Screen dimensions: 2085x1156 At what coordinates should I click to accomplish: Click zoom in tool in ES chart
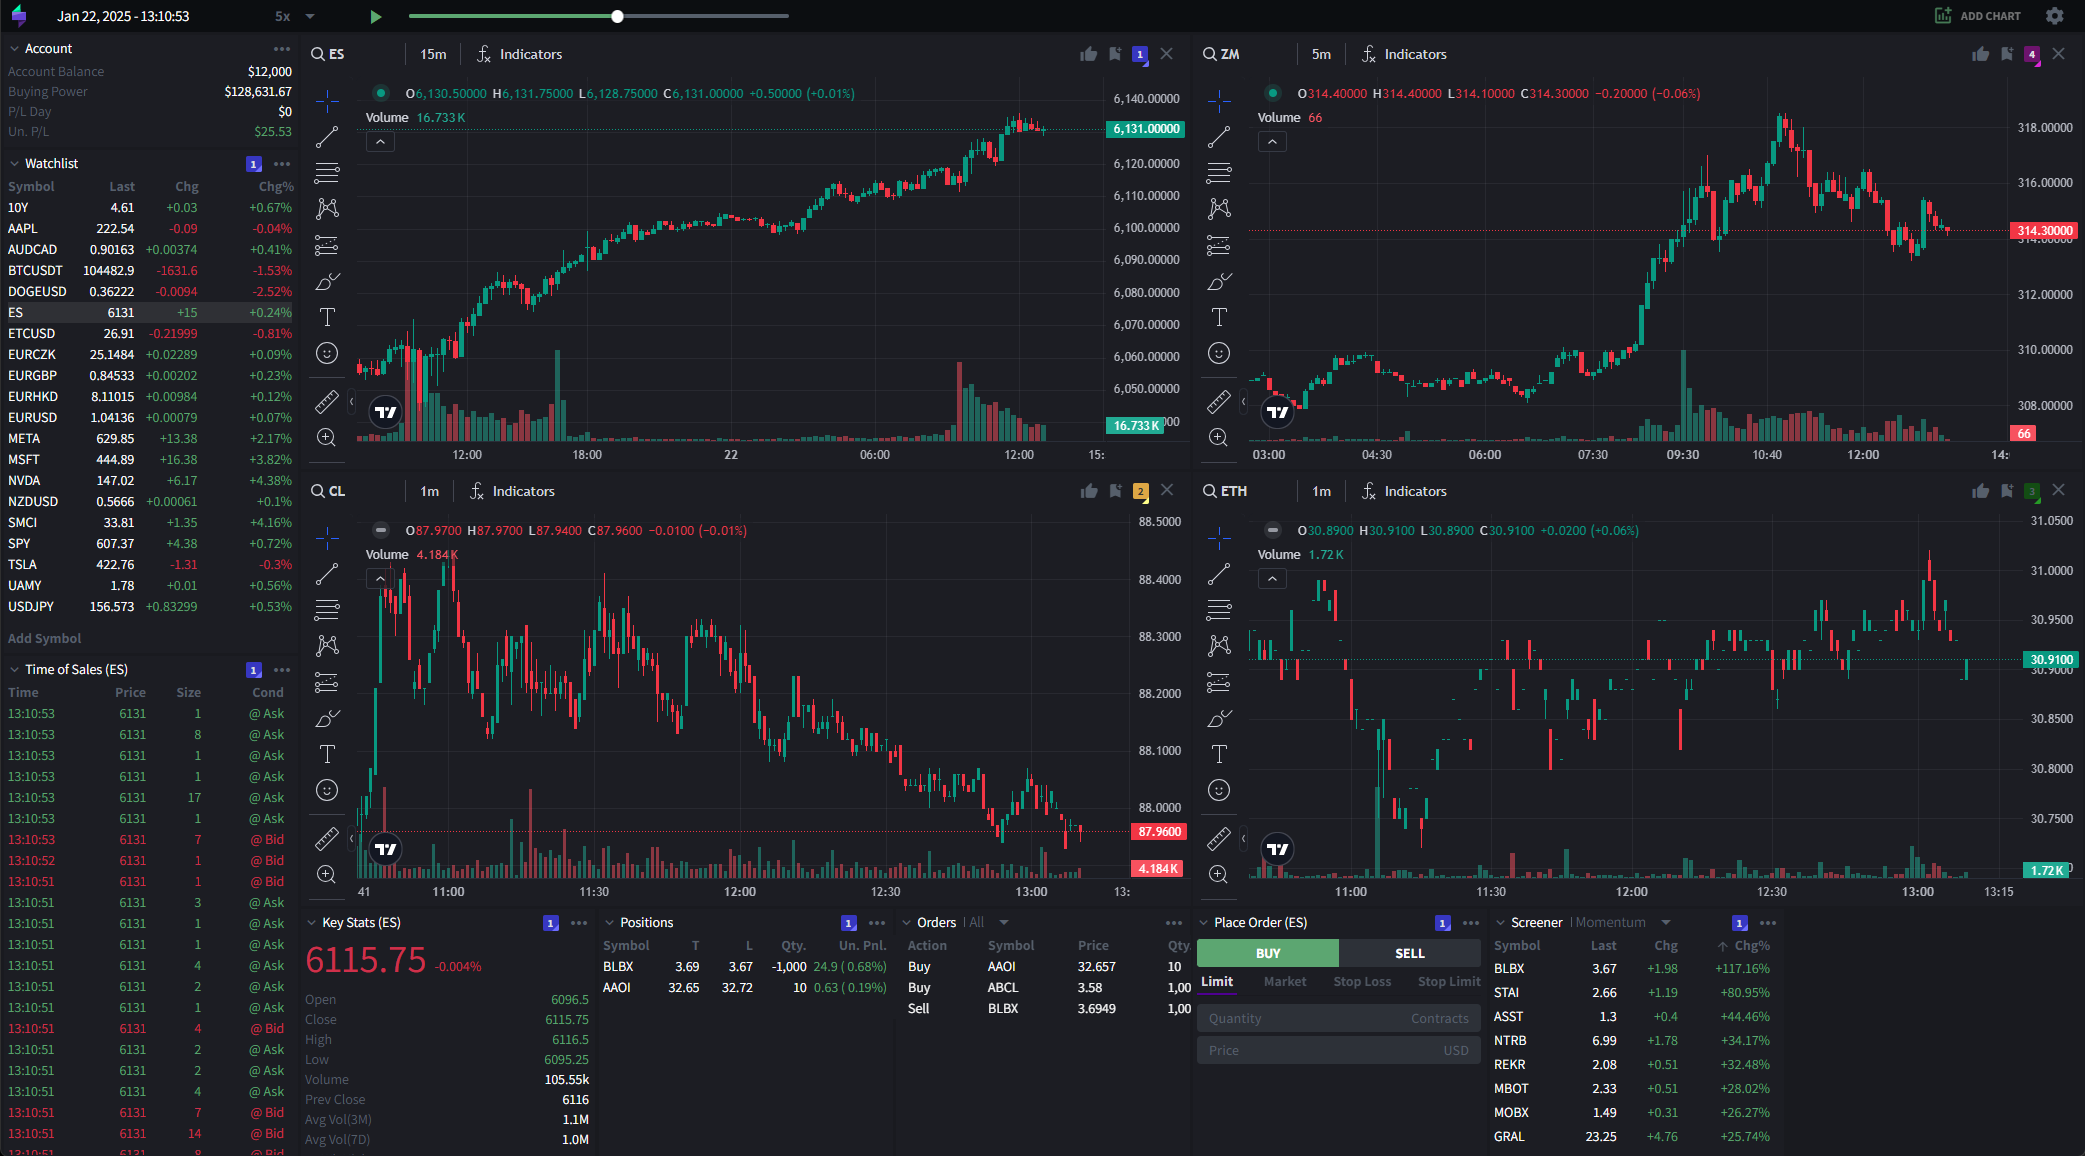(327, 437)
